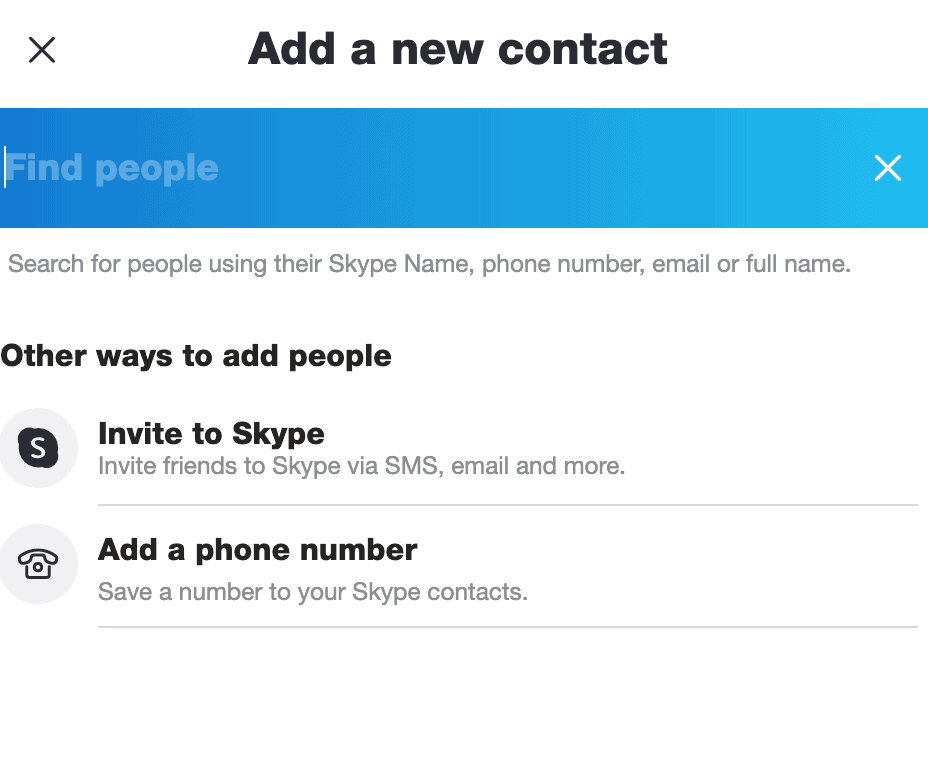Viewport: 928px width, 764px height.
Task: Select the Add a phone number option
Action: click(x=257, y=550)
